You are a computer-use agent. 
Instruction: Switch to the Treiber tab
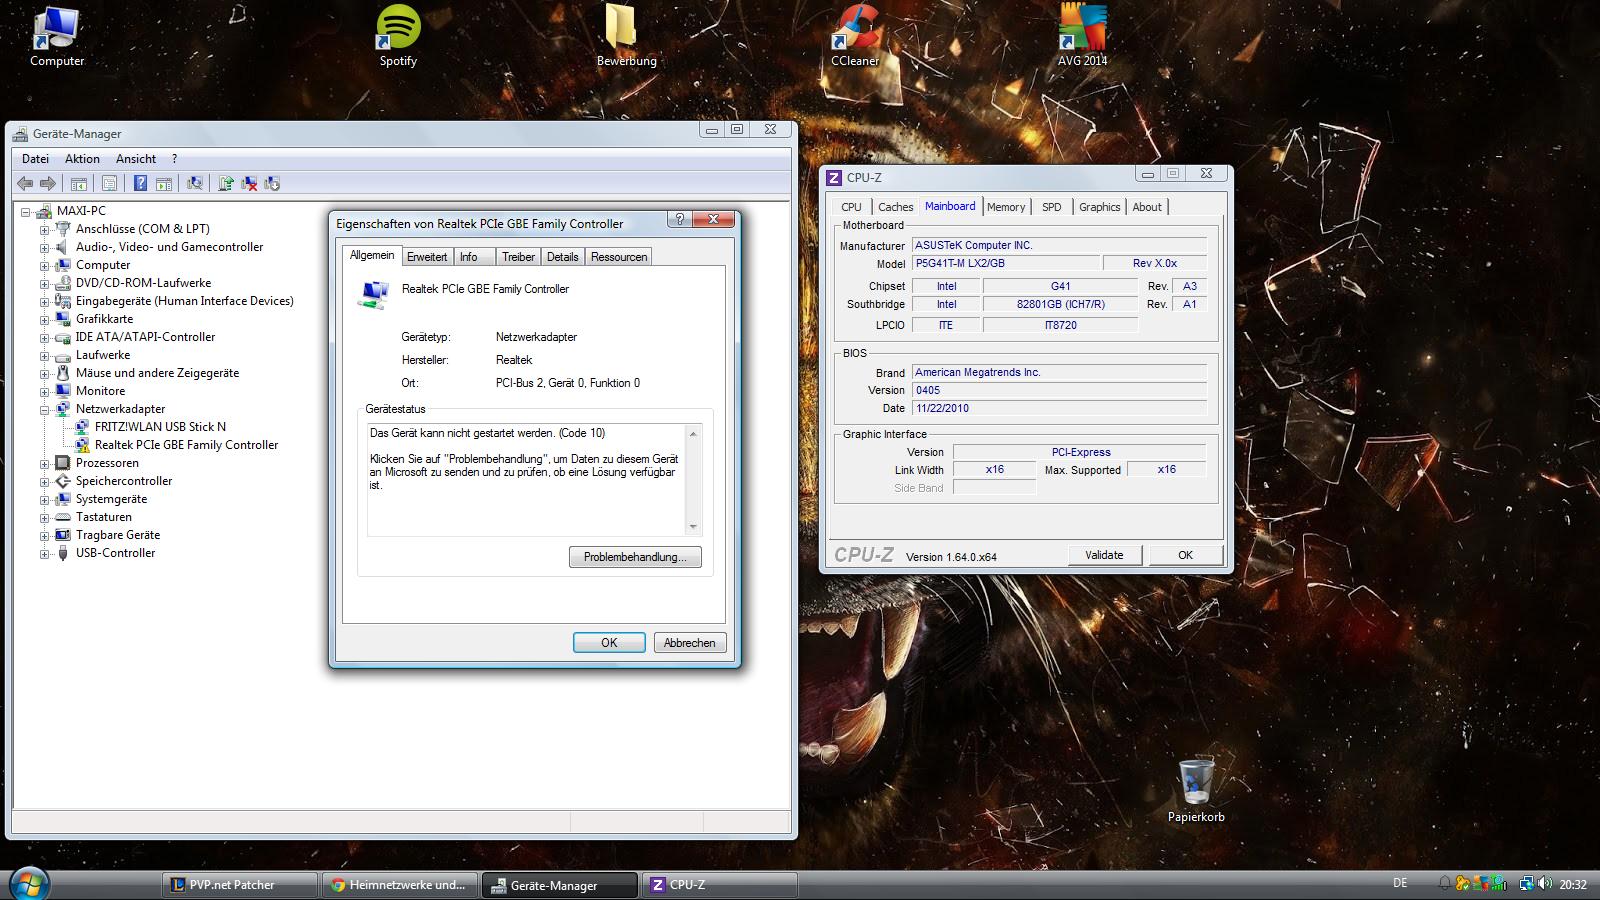coord(518,257)
